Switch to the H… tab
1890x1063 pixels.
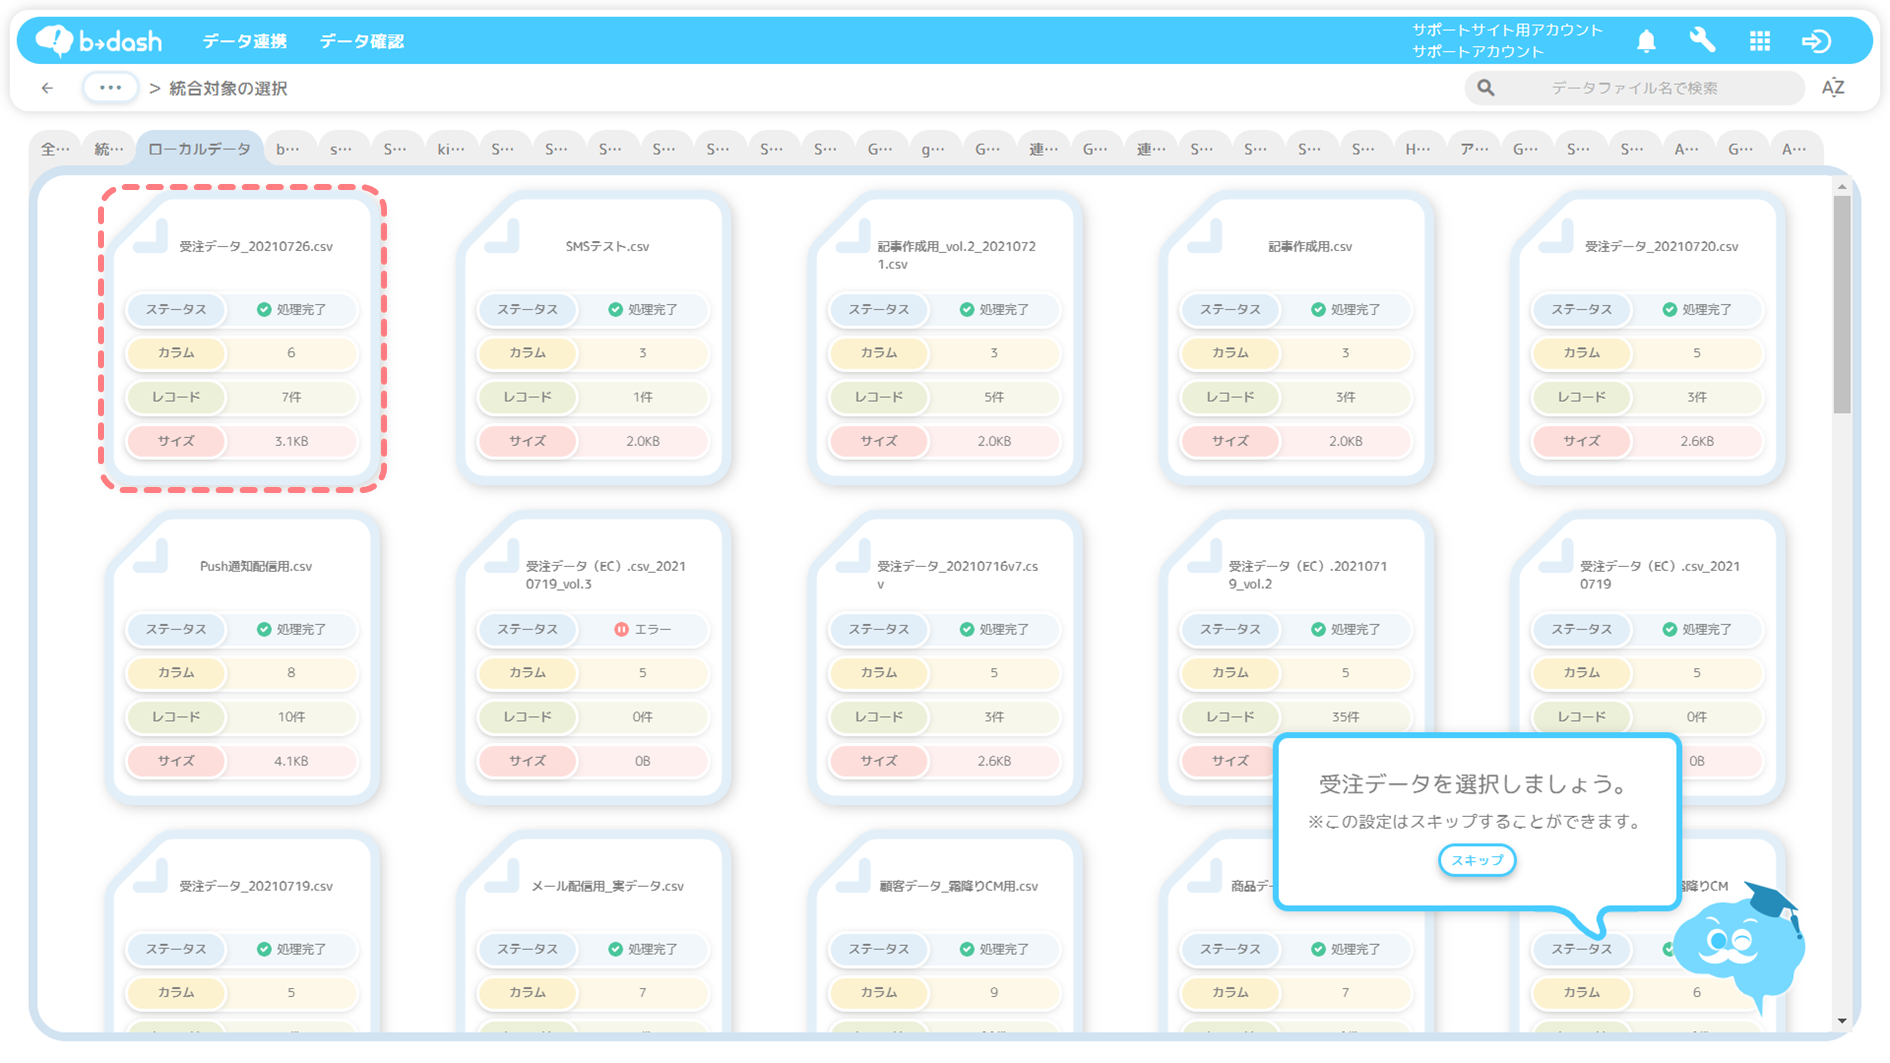(1417, 149)
